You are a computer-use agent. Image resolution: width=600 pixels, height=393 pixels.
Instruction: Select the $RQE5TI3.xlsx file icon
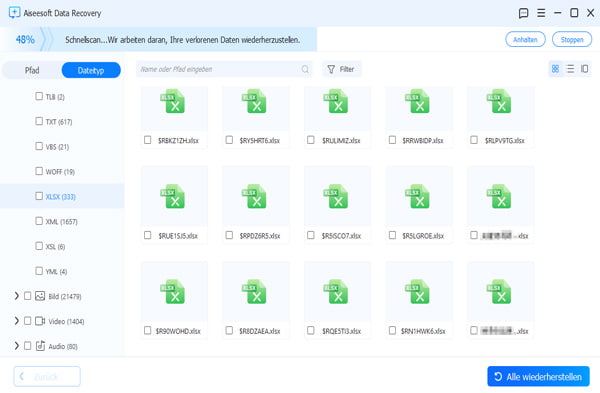[336, 292]
